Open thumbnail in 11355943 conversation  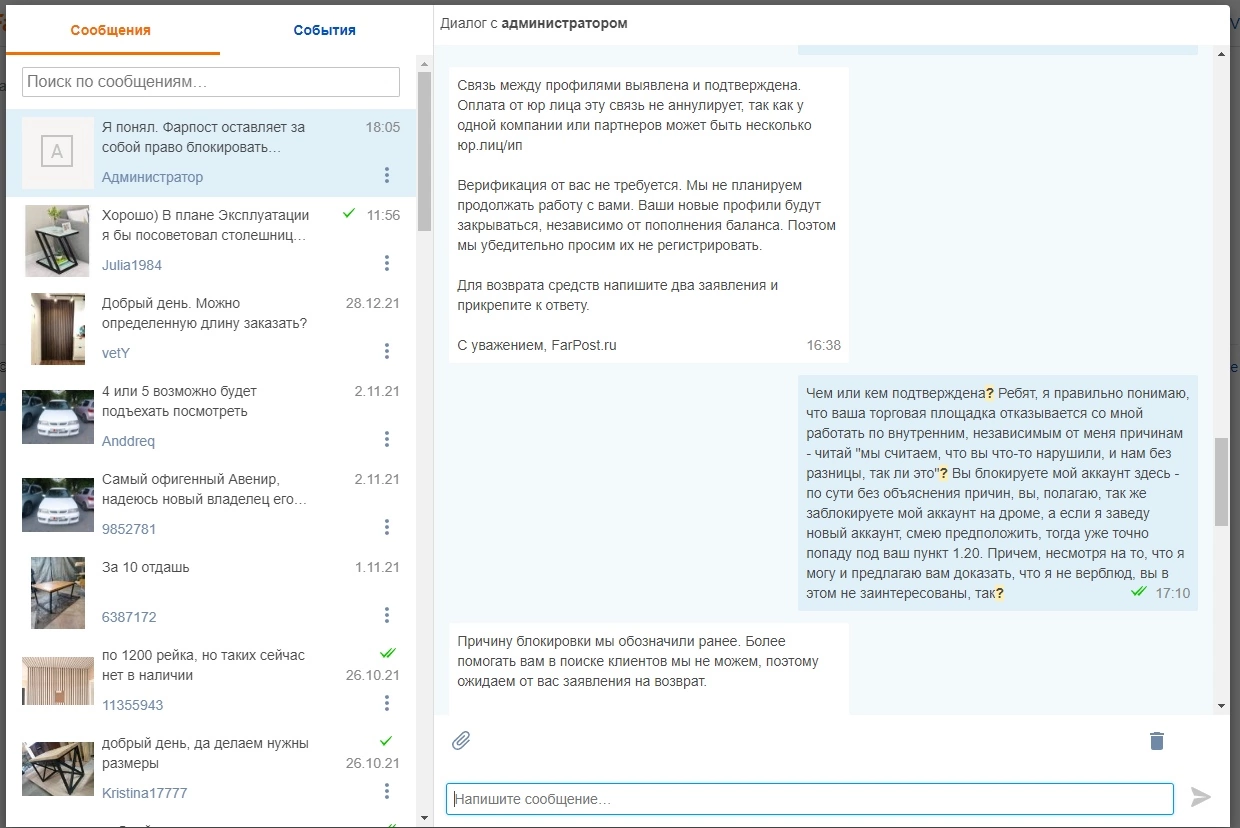point(58,681)
